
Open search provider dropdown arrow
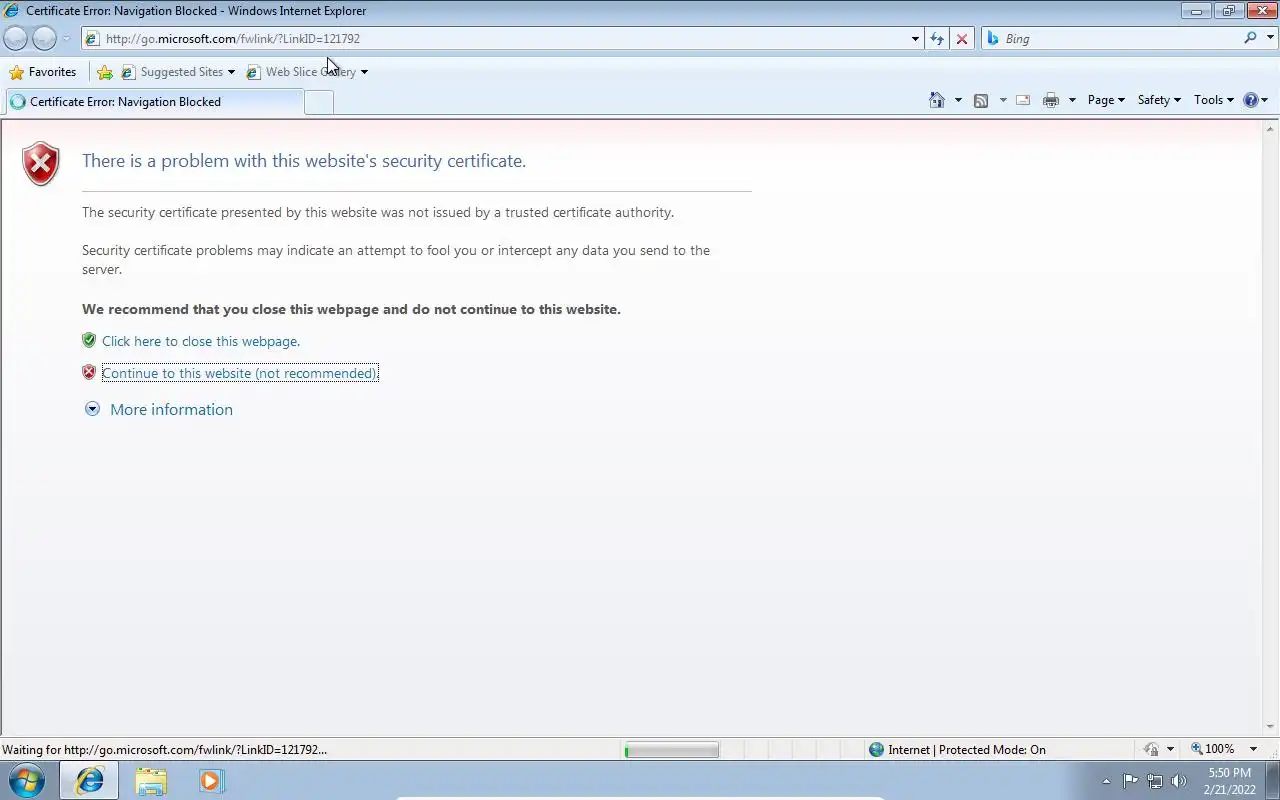tap(1269, 38)
